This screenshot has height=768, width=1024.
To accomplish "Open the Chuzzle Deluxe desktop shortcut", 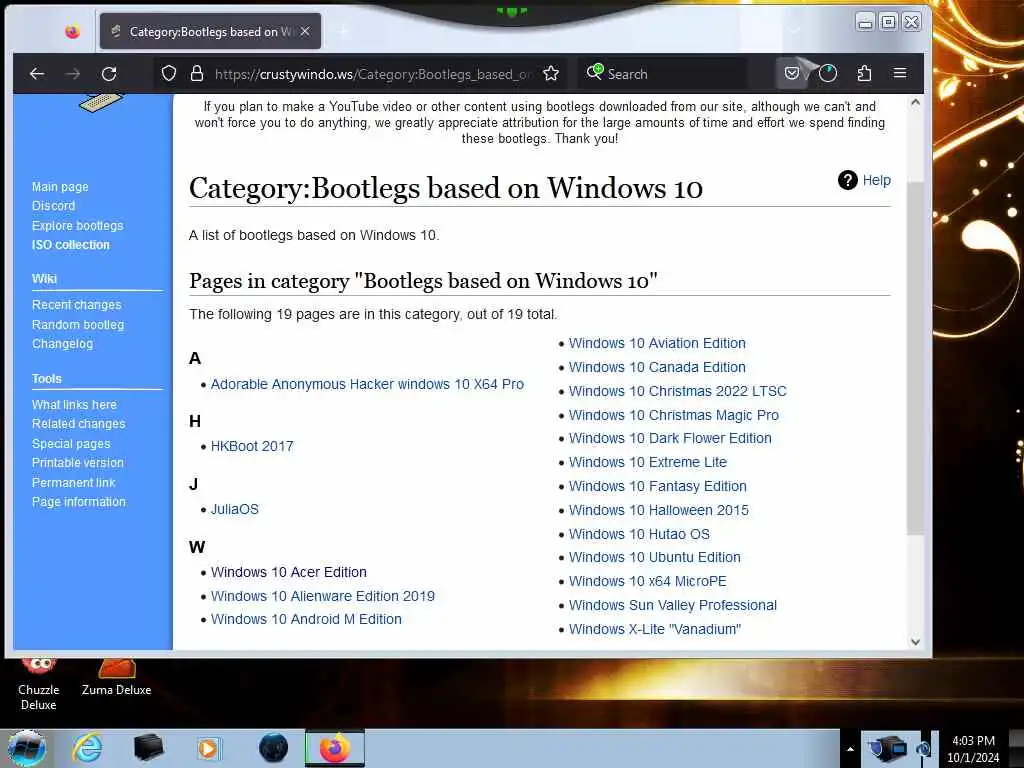I will click(x=39, y=684).
